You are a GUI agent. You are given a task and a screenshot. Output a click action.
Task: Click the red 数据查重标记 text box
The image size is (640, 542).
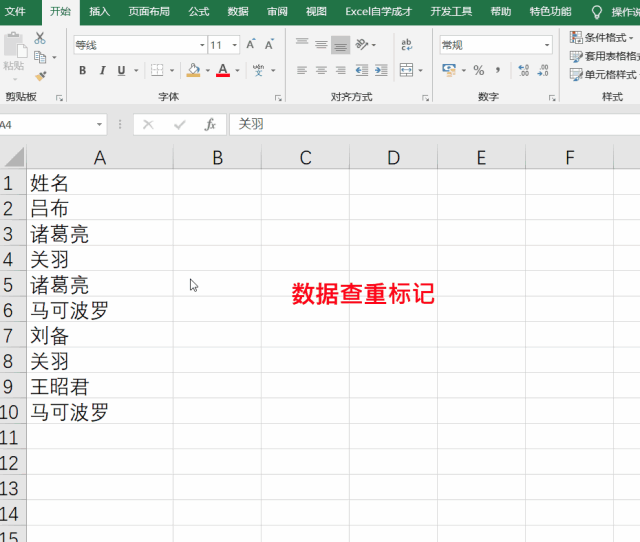pos(363,293)
